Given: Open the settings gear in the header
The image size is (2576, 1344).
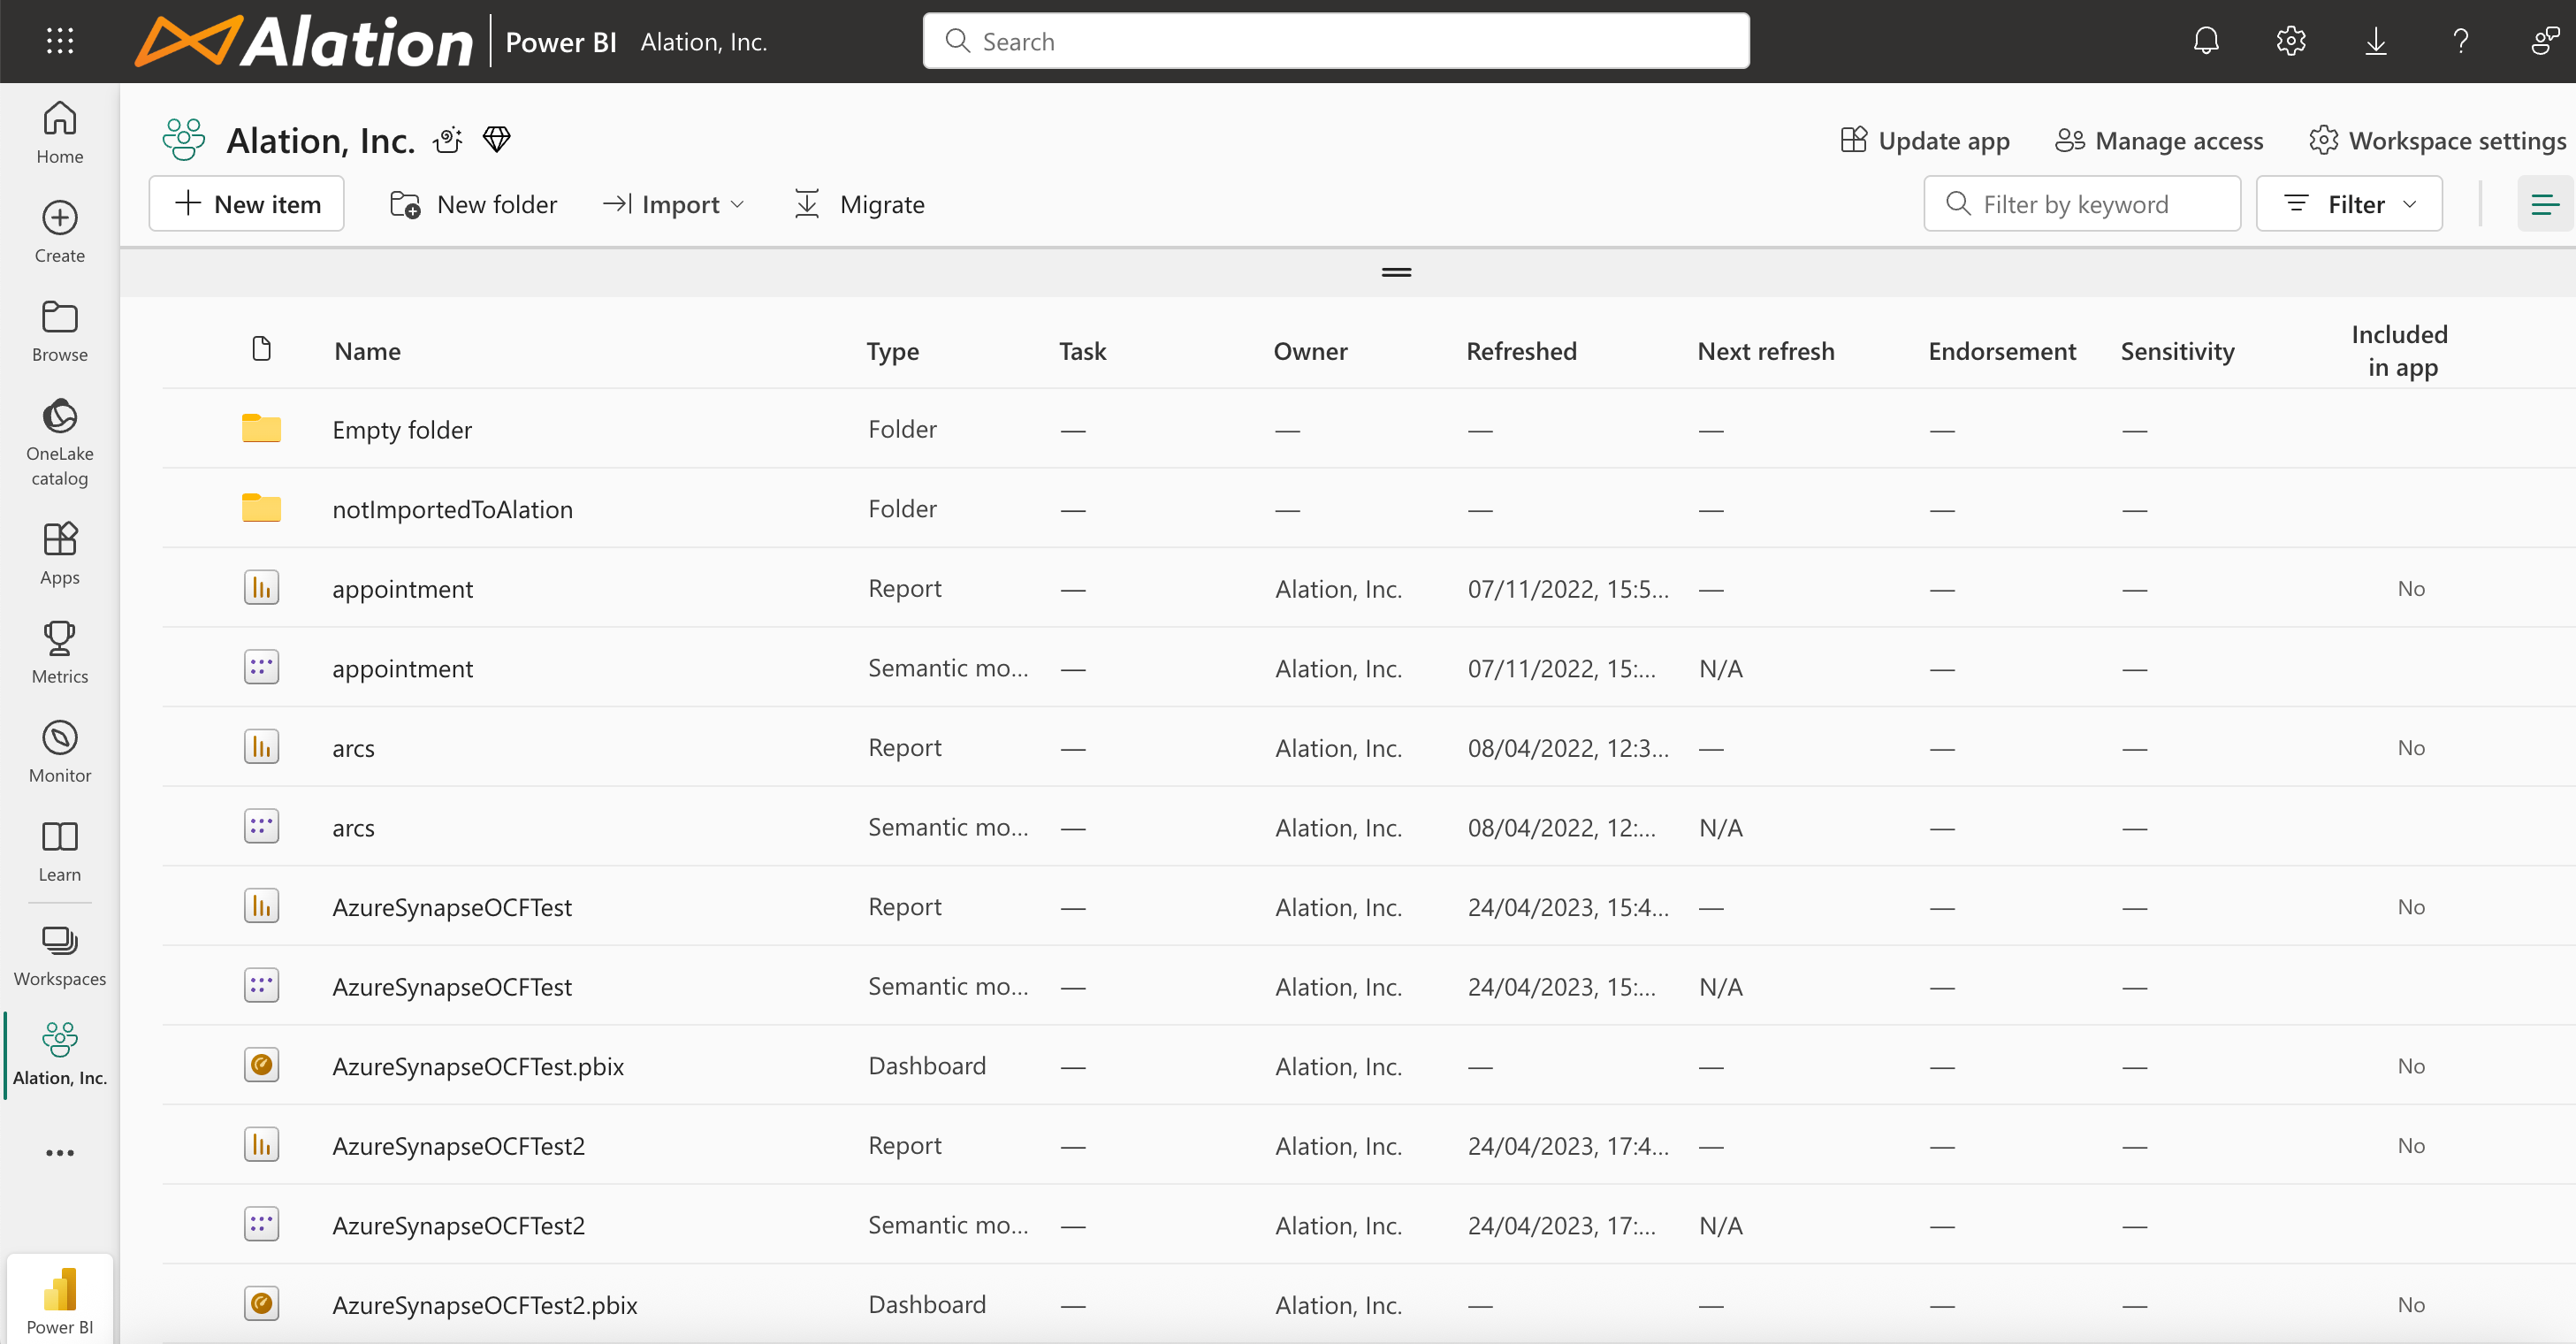Looking at the screenshot, I should tap(2291, 41).
